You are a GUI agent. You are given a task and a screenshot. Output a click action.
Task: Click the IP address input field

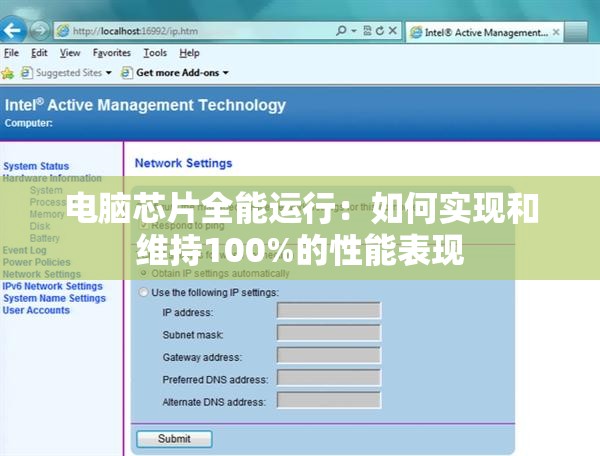click(329, 311)
